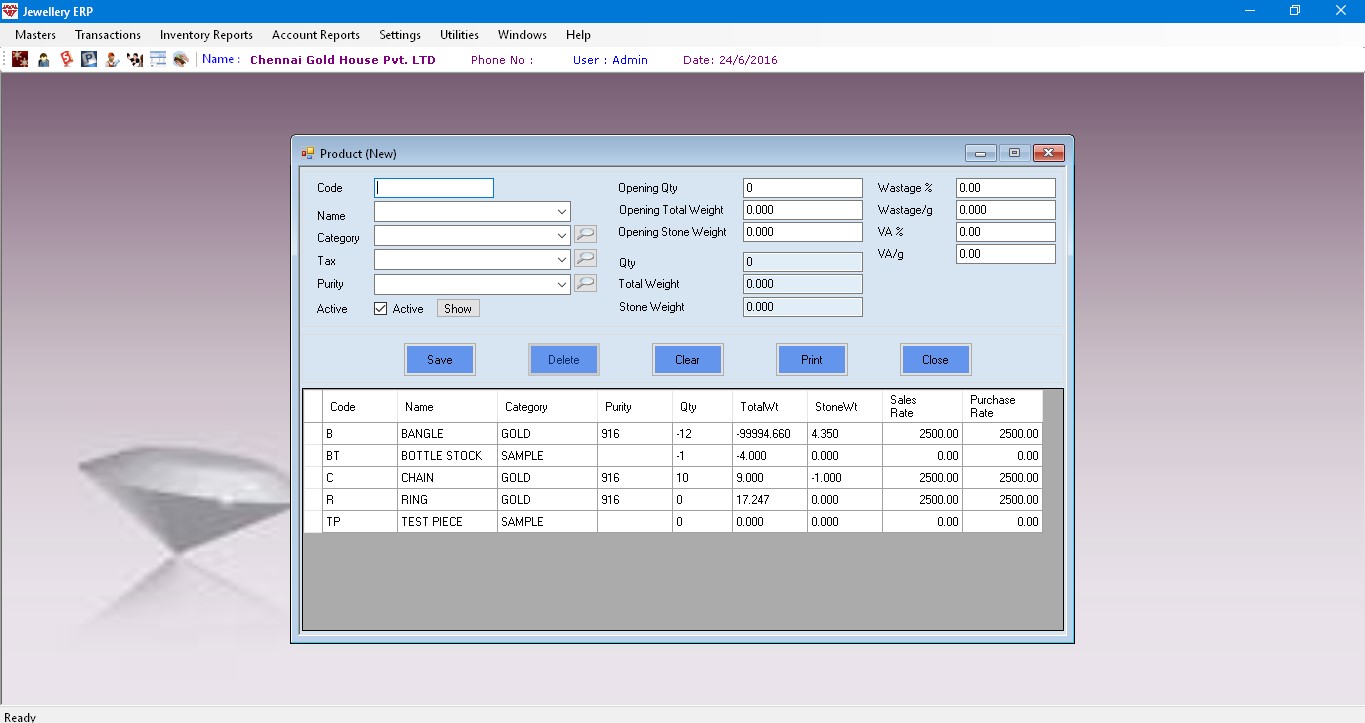This screenshot has width=1365, height=723.
Task: Expand the Tax dropdown
Action: [562, 260]
